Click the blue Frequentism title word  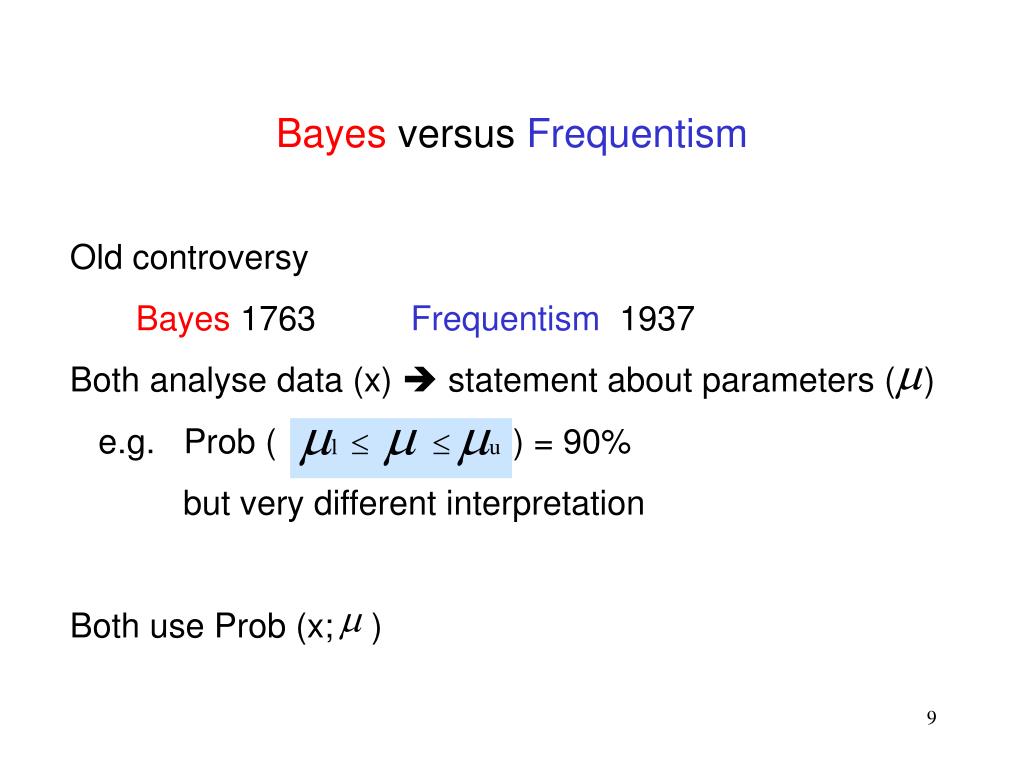[637, 135]
